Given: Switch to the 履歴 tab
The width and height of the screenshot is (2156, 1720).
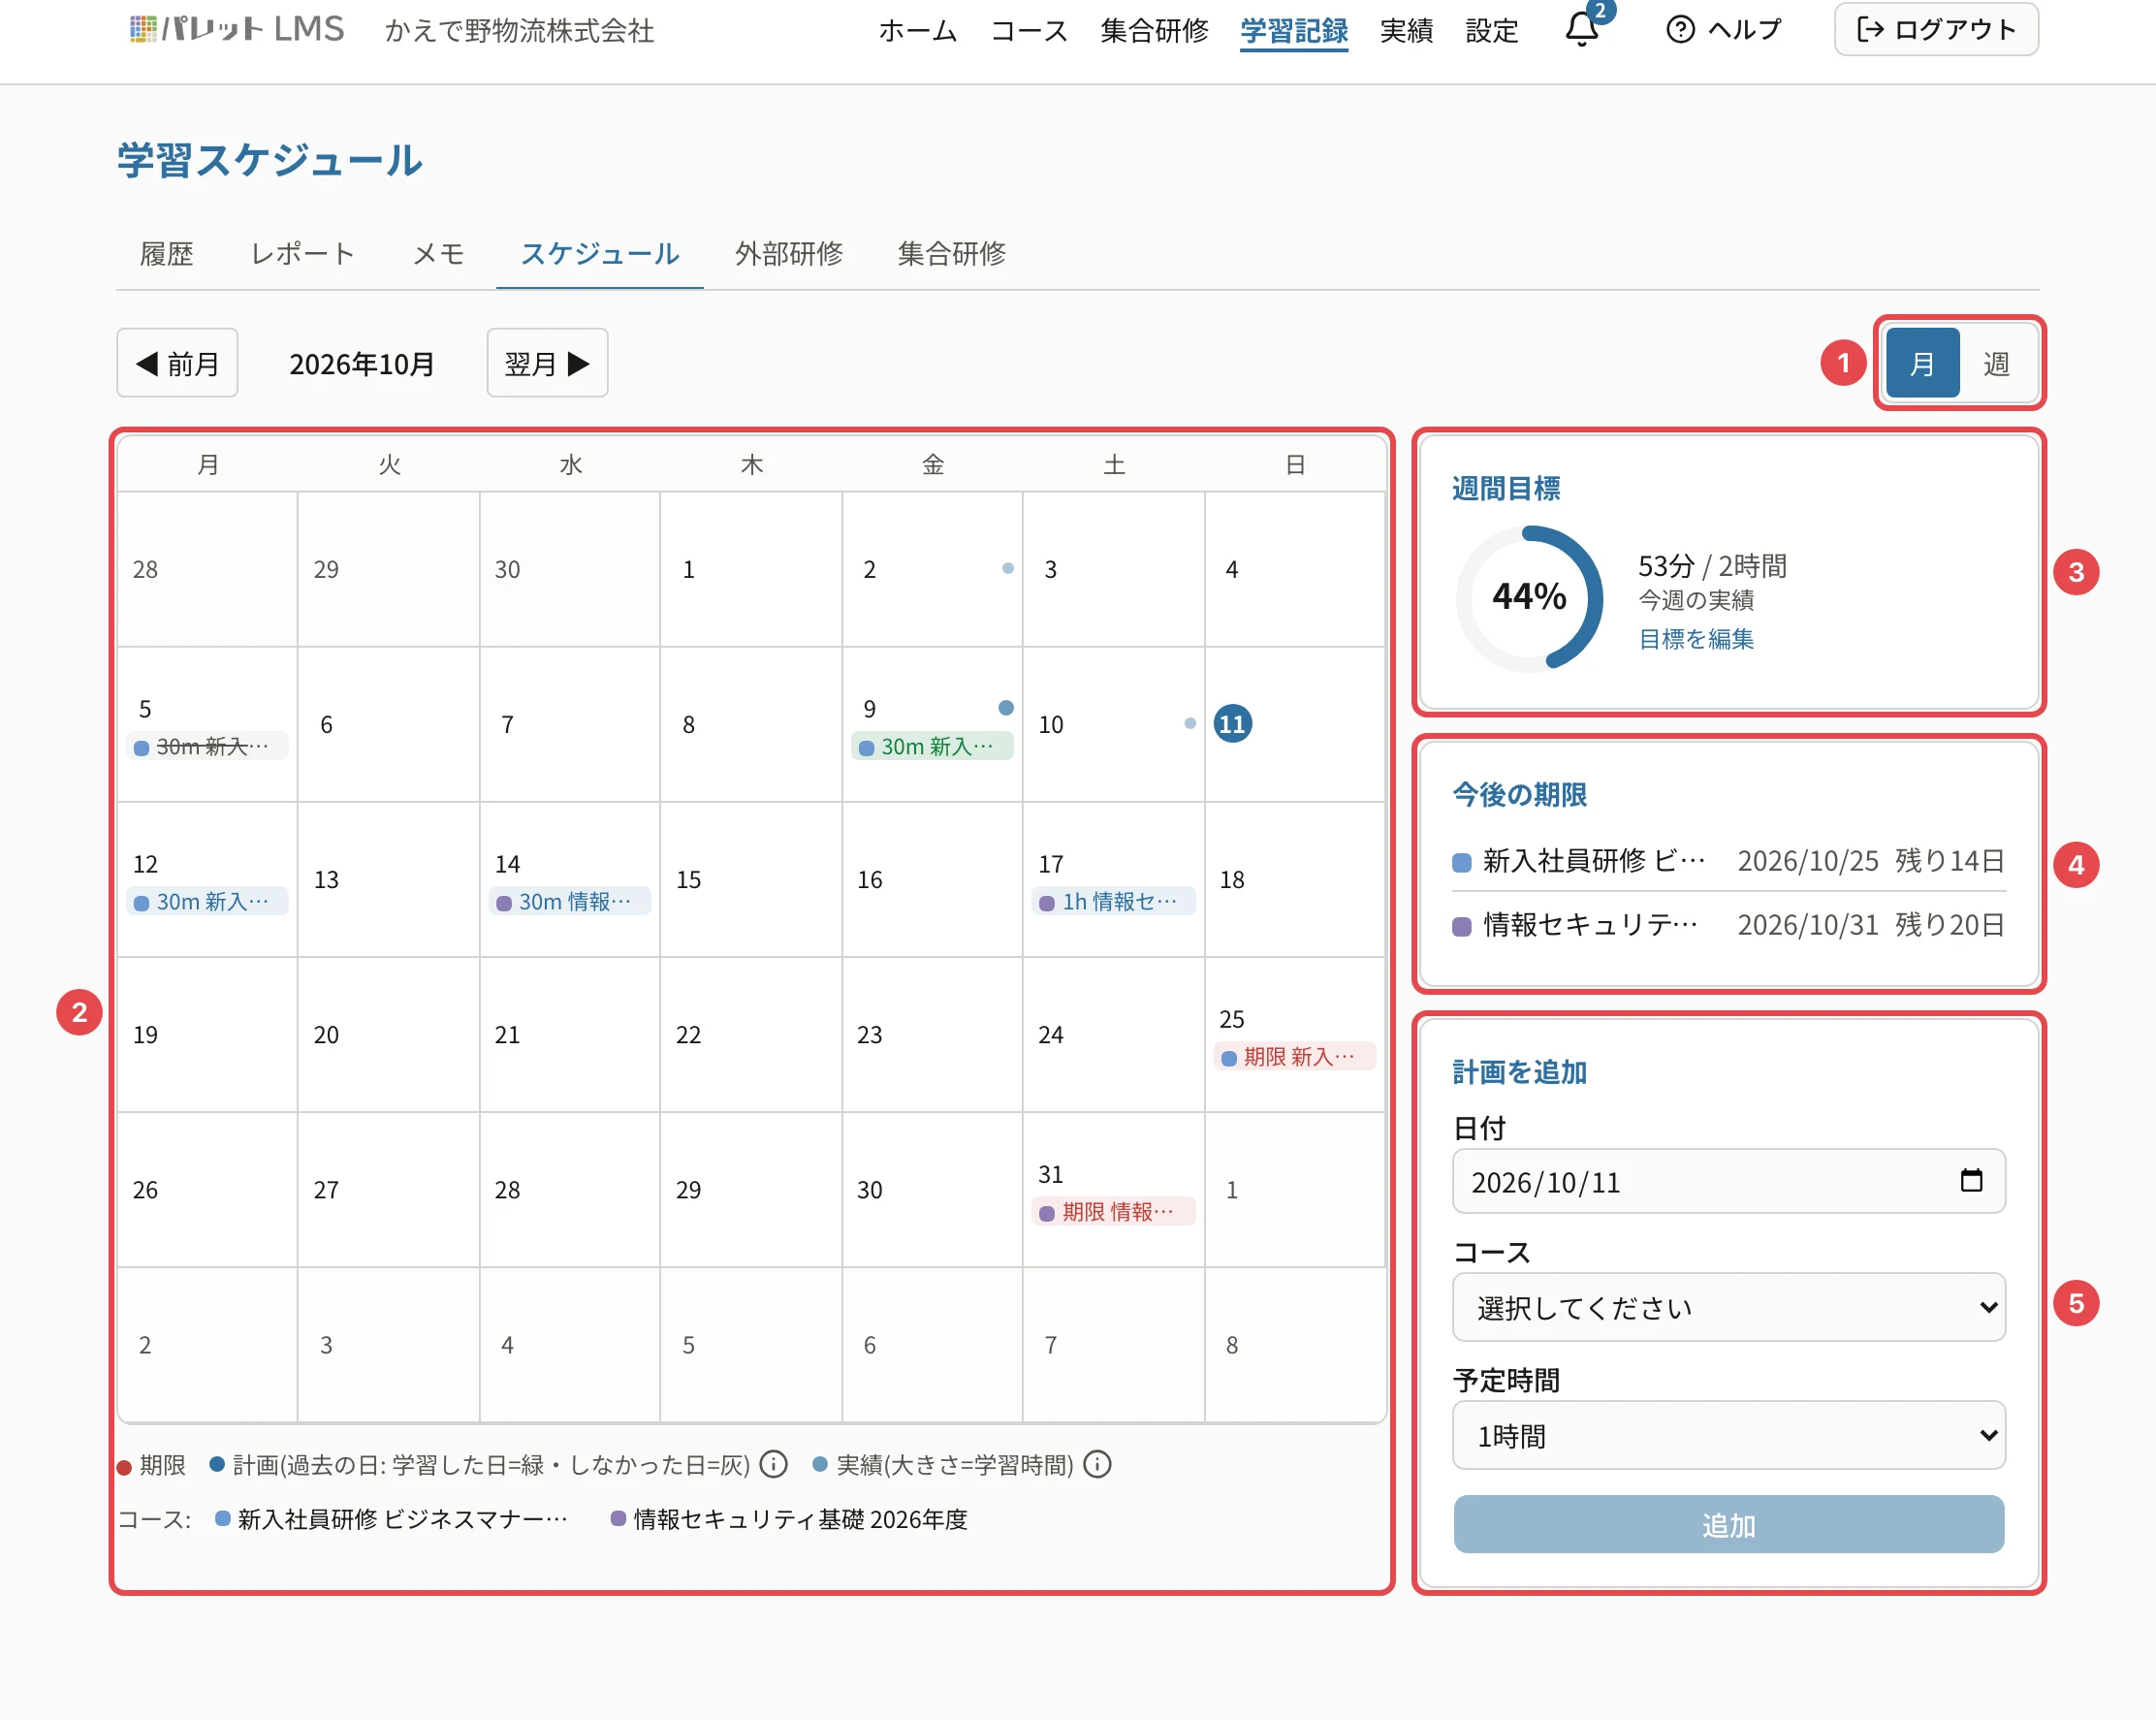Looking at the screenshot, I should pyautogui.click(x=166, y=253).
